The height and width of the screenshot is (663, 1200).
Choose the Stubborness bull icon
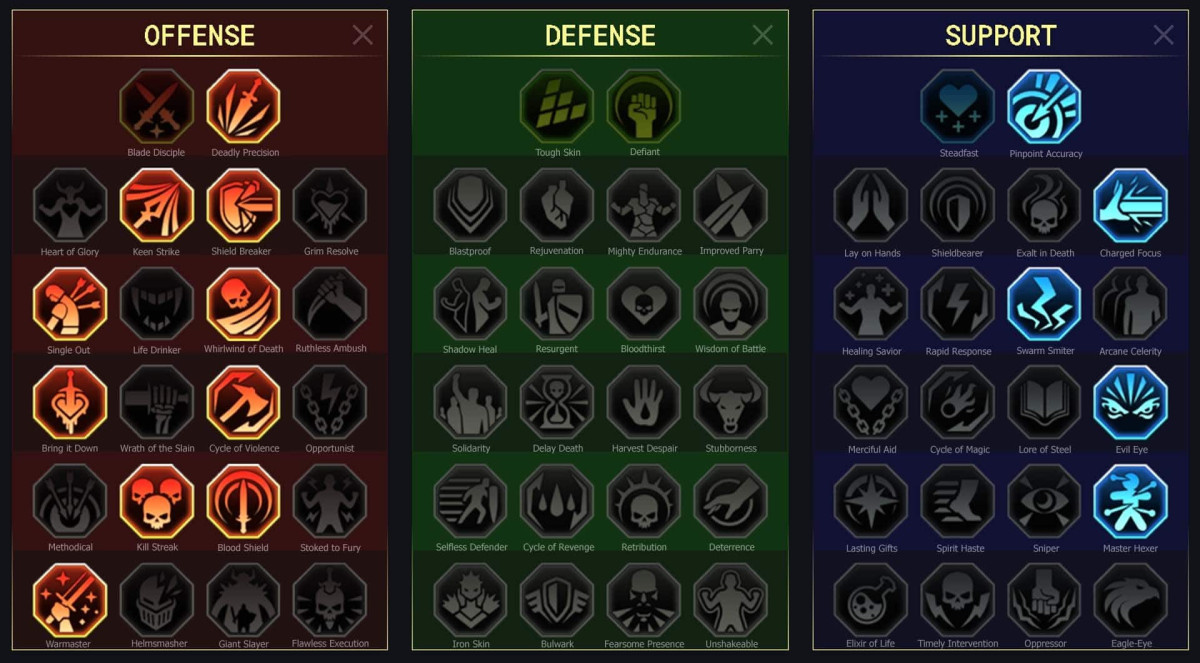coord(731,402)
